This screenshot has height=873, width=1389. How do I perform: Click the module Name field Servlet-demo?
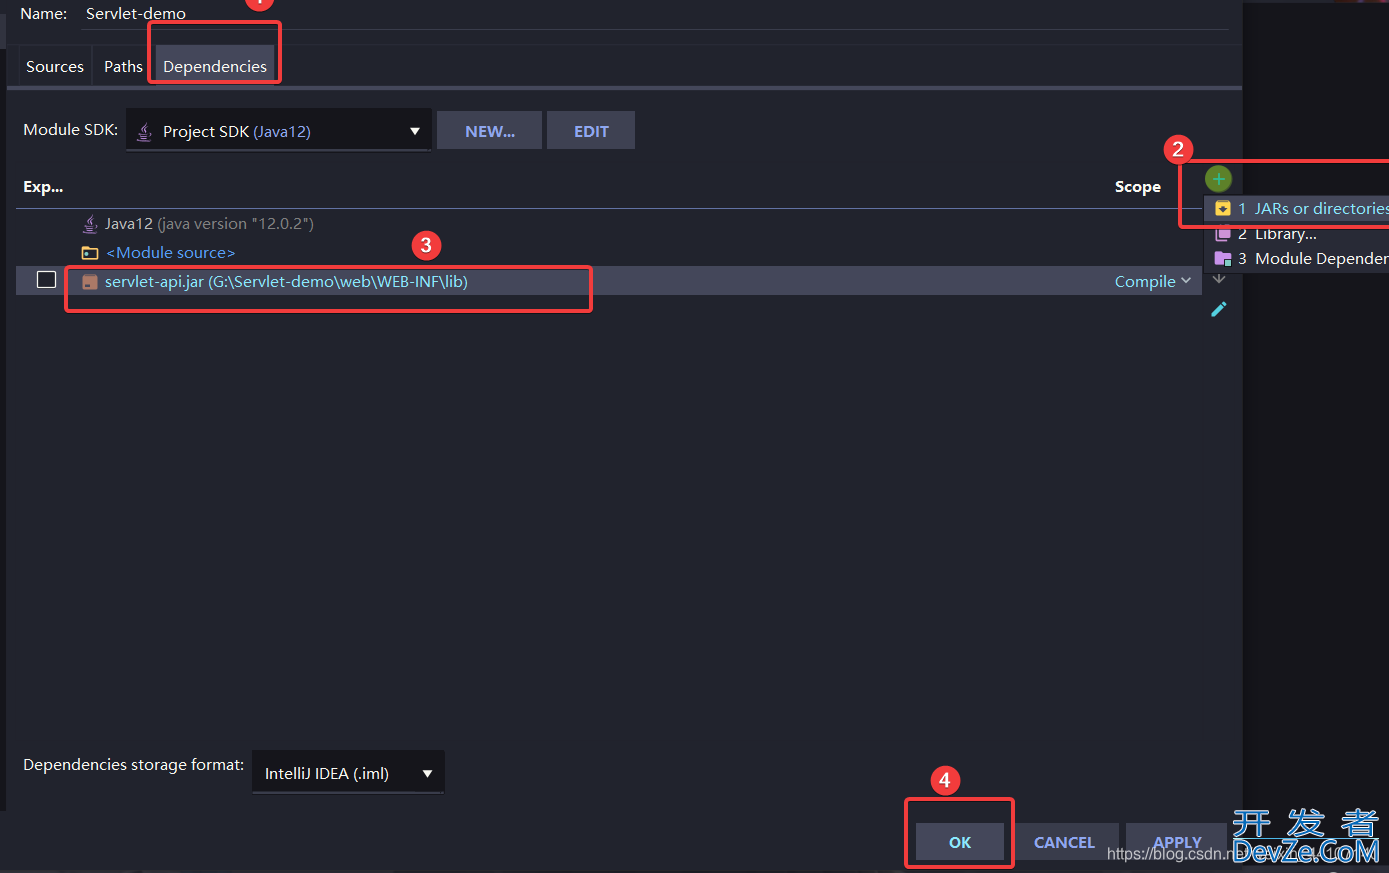pos(656,14)
